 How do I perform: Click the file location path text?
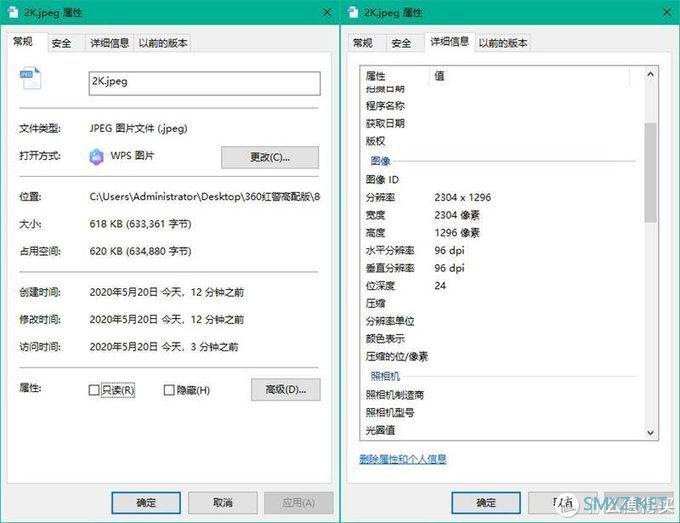[205, 197]
